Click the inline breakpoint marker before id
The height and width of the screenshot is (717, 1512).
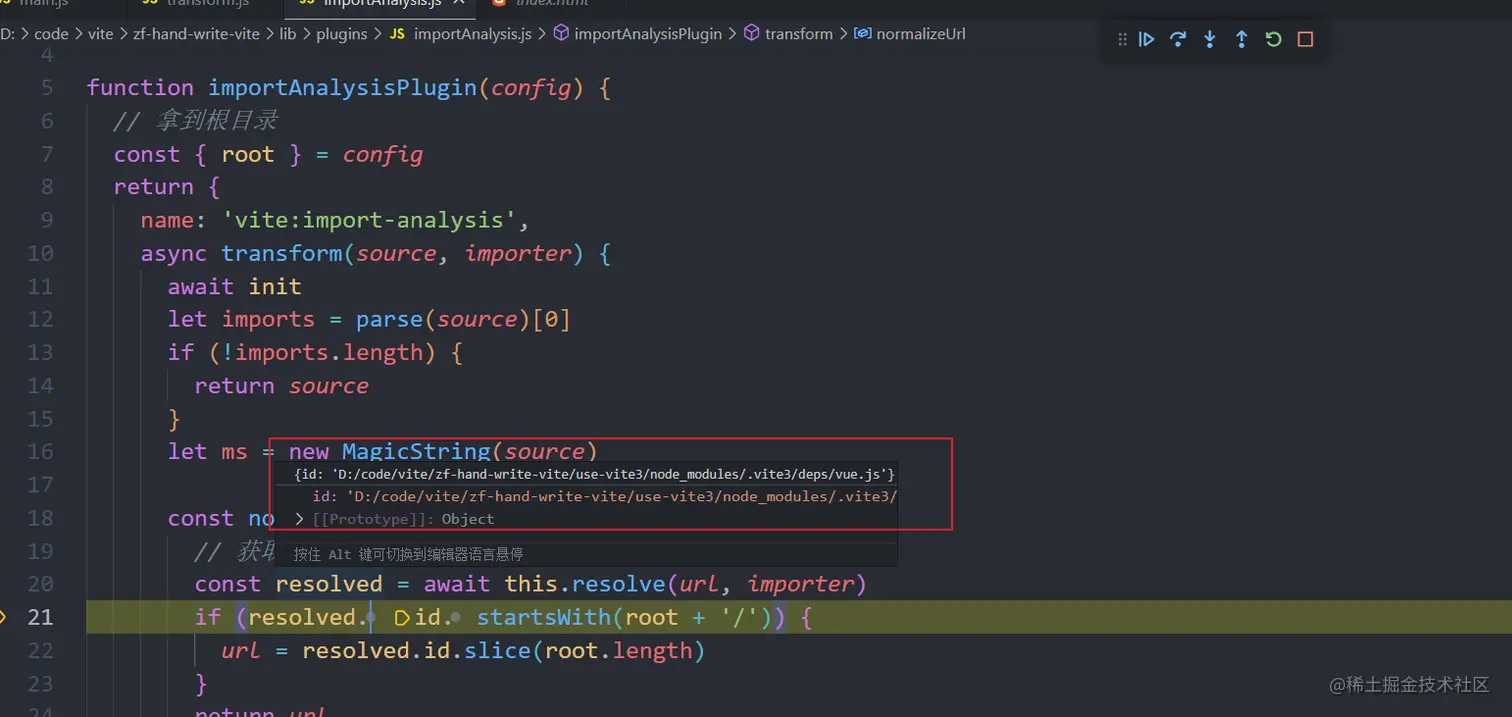402,618
